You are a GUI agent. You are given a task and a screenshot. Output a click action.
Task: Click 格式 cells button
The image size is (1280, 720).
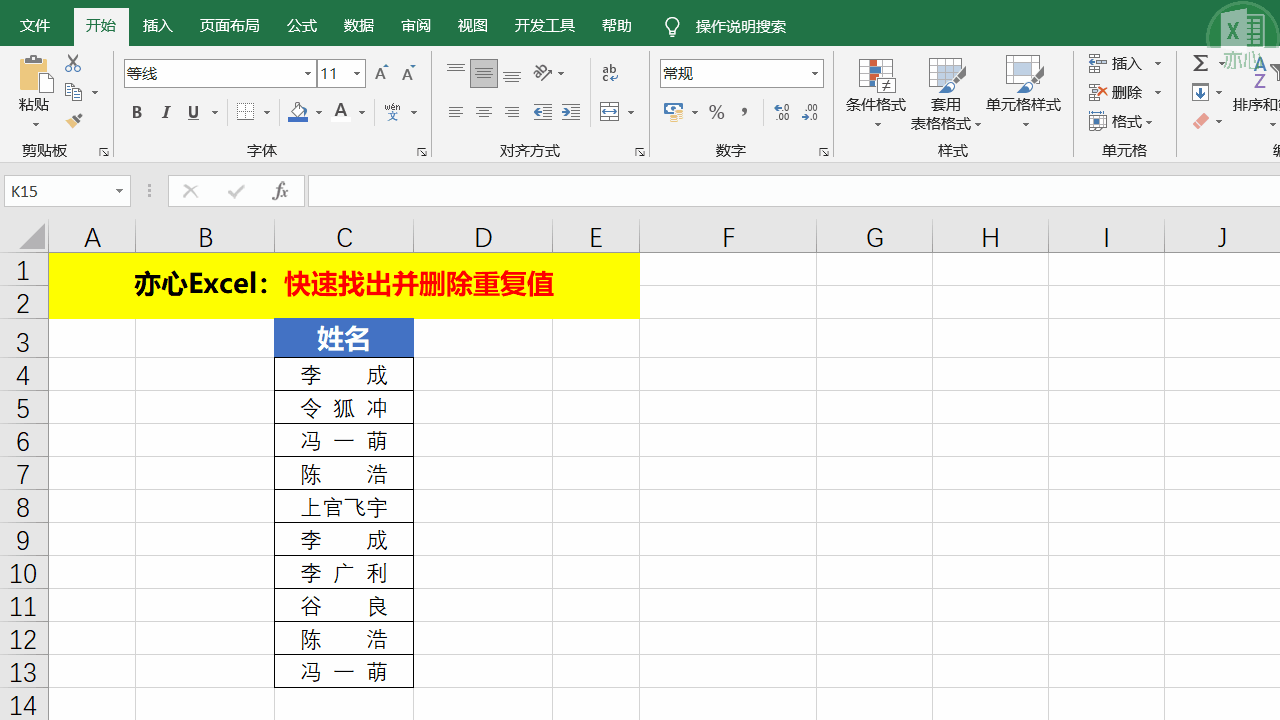coord(1122,121)
